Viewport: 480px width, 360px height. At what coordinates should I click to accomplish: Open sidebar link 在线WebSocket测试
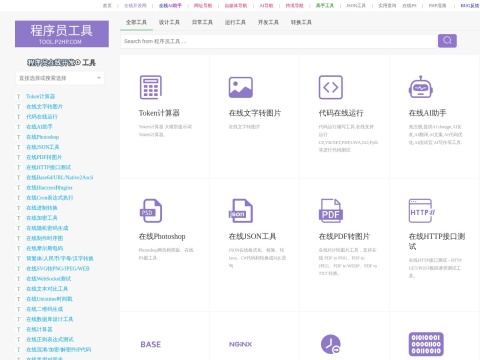click(x=49, y=279)
